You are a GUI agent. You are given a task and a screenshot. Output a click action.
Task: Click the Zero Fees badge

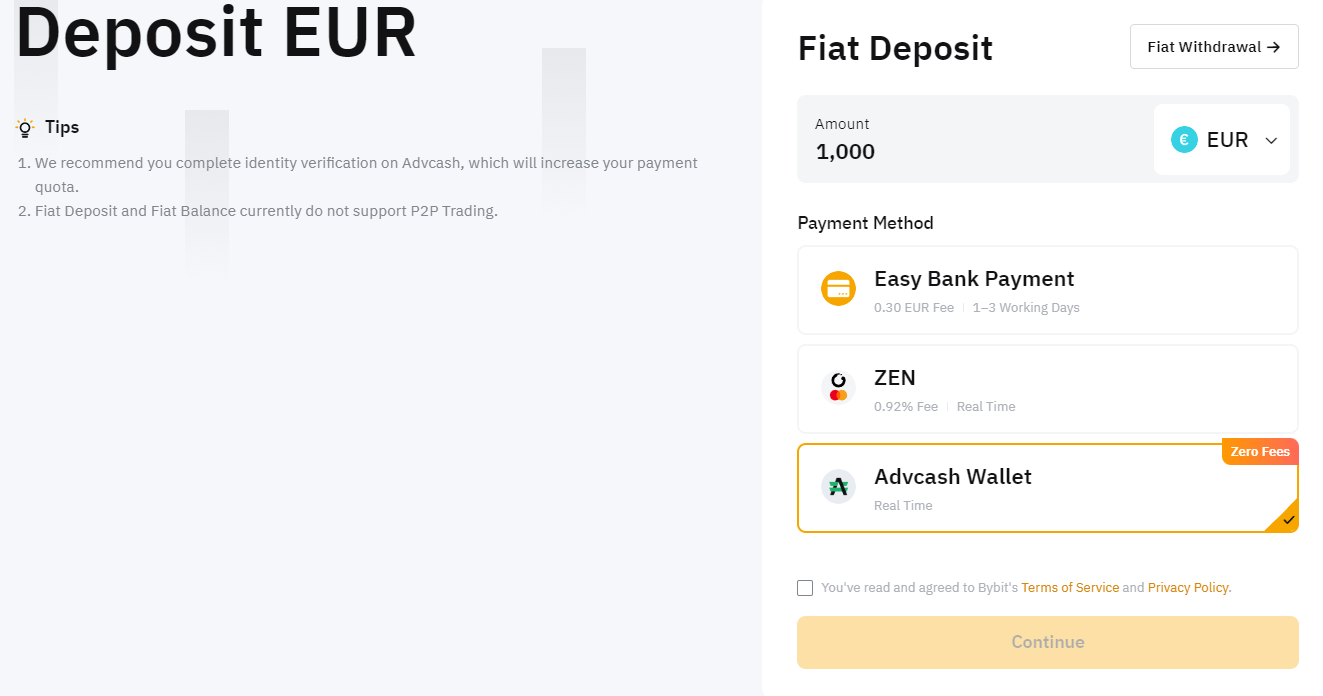point(1260,452)
